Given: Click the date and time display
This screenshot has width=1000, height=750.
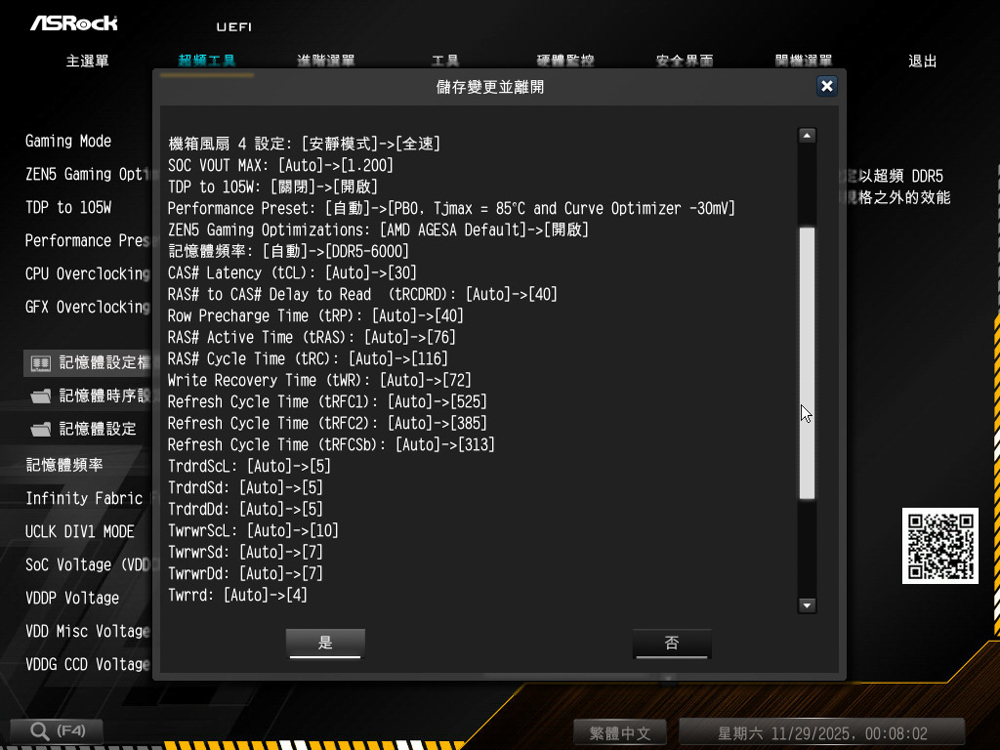Looking at the screenshot, I should tap(822, 733).
